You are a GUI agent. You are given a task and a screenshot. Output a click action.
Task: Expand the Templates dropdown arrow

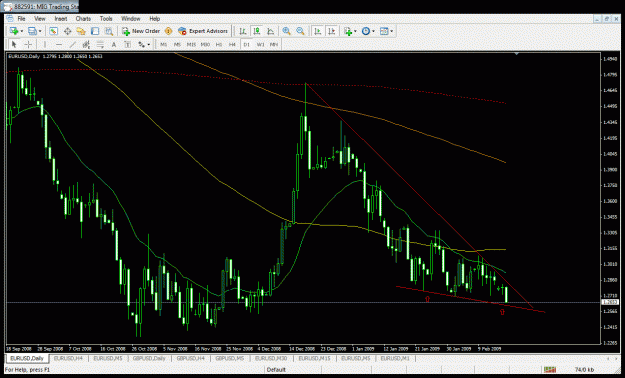(x=392, y=31)
